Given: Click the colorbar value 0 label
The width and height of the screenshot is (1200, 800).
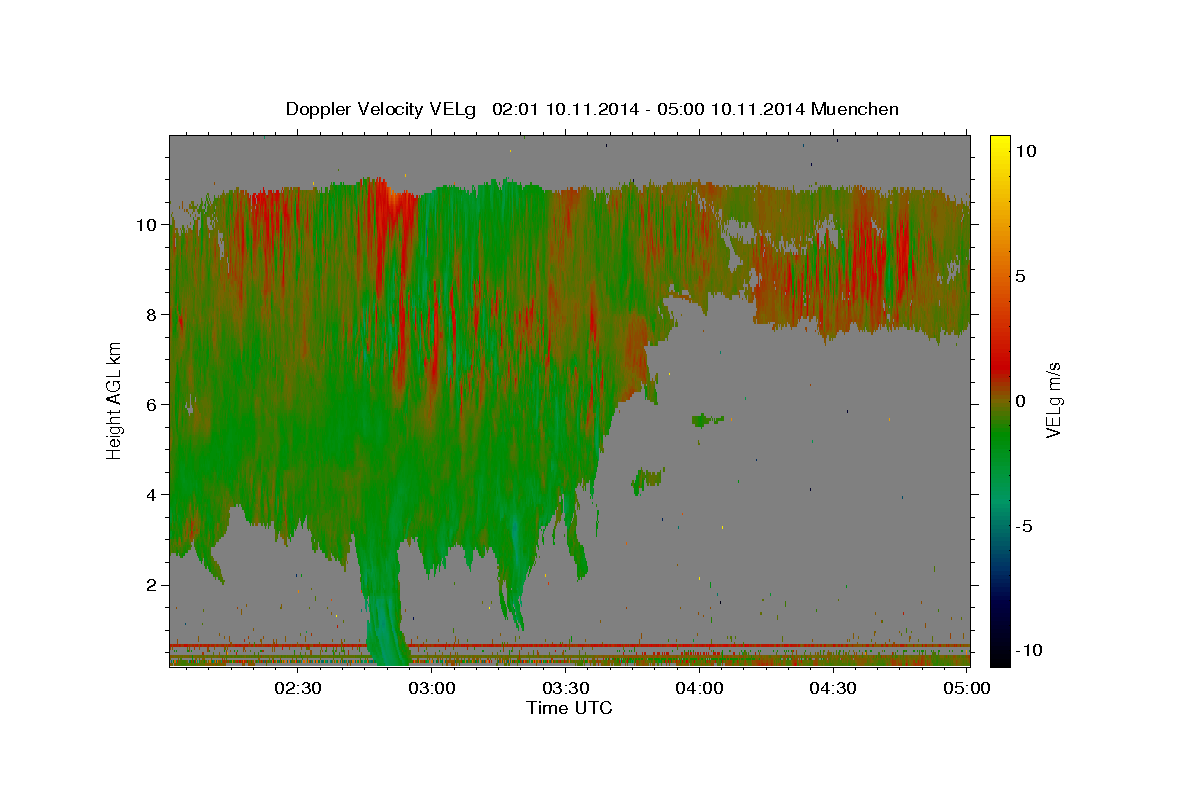Looking at the screenshot, I should [1021, 401].
